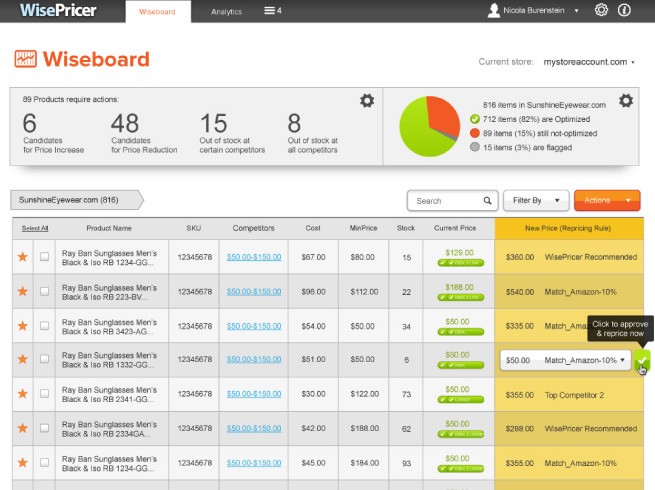Click grey flagged legend dot

point(475,147)
